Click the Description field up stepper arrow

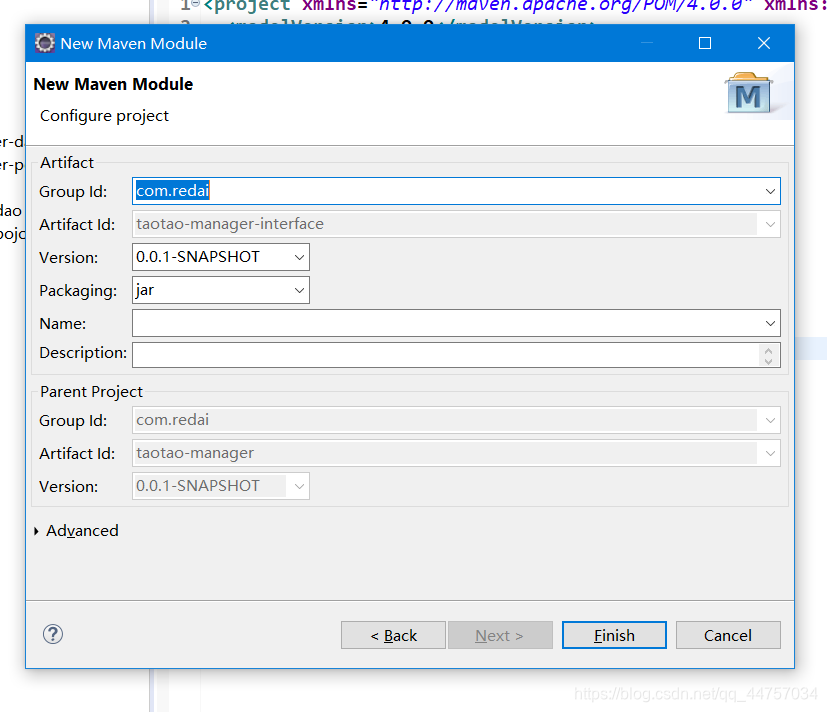pos(768,350)
